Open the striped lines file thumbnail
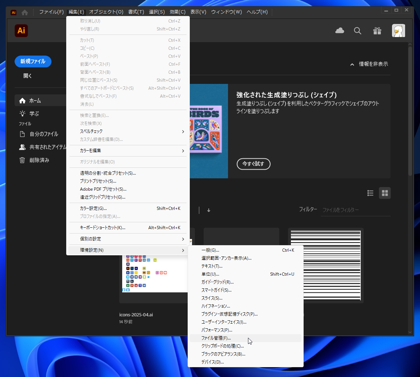Viewport: 420px width, 377px height. pyautogui.click(x=326, y=265)
